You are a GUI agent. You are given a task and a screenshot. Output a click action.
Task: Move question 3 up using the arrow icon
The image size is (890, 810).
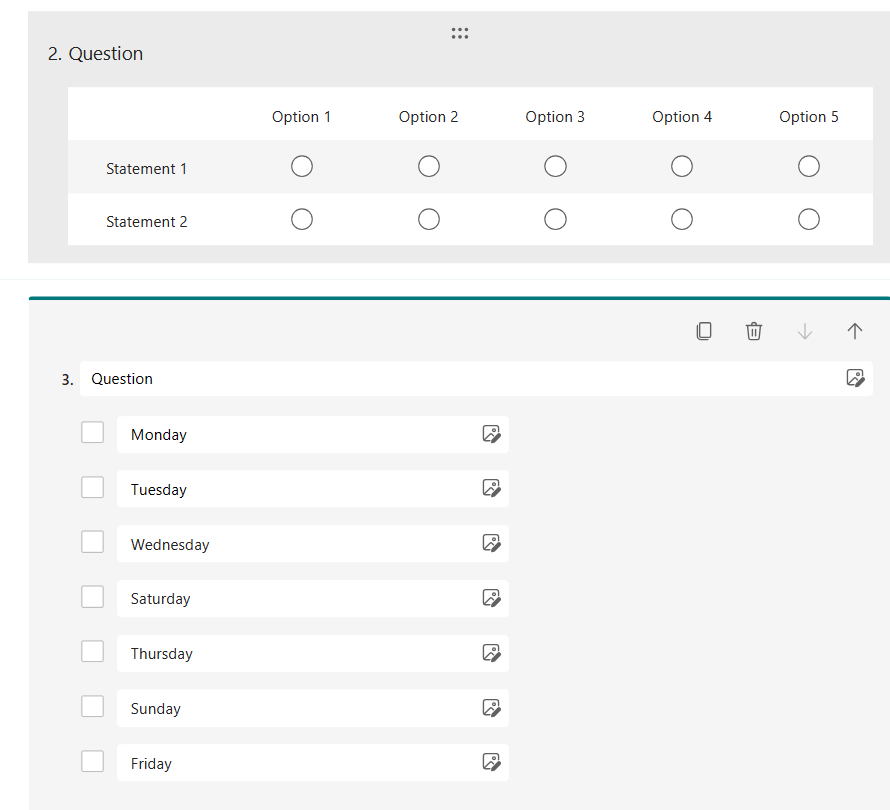pyautogui.click(x=854, y=331)
